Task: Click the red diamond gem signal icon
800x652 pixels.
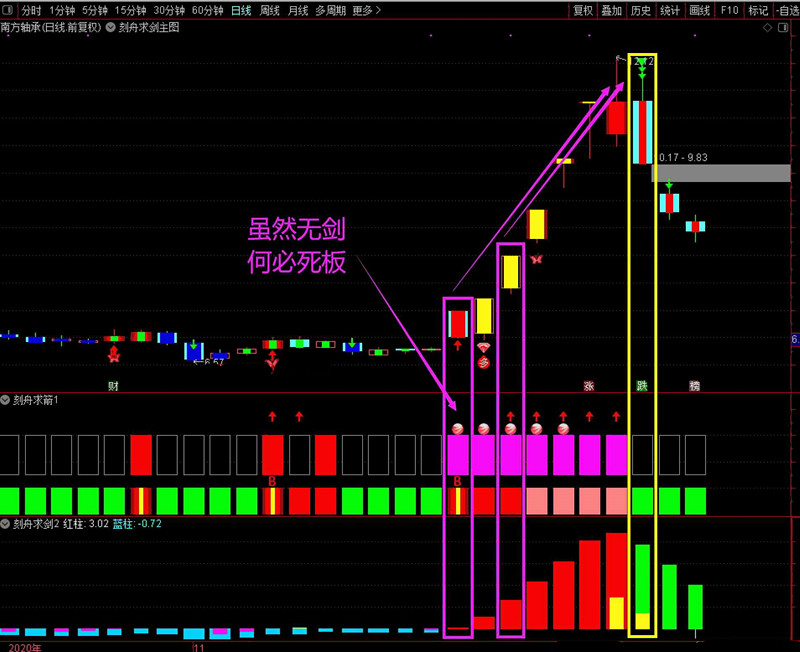Action: click(x=484, y=348)
